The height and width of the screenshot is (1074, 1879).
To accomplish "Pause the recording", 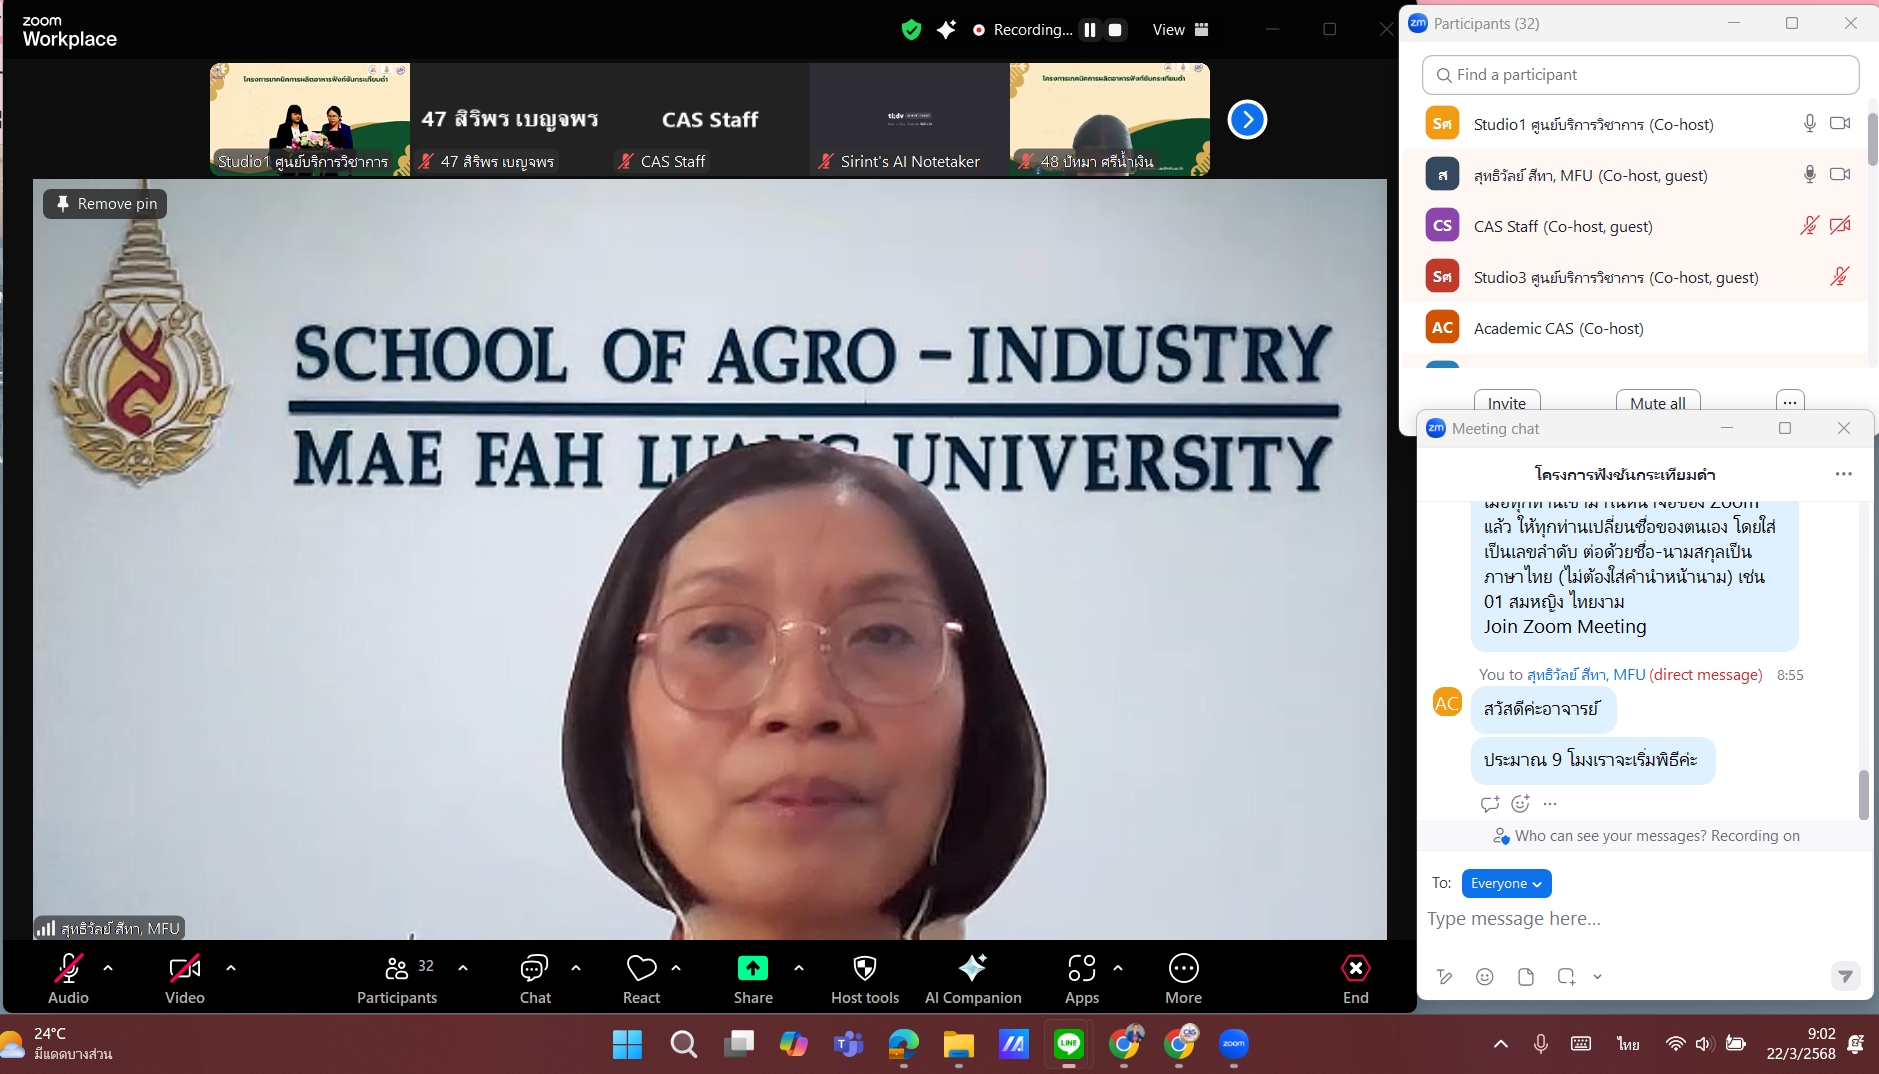I will [x=1090, y=30].
